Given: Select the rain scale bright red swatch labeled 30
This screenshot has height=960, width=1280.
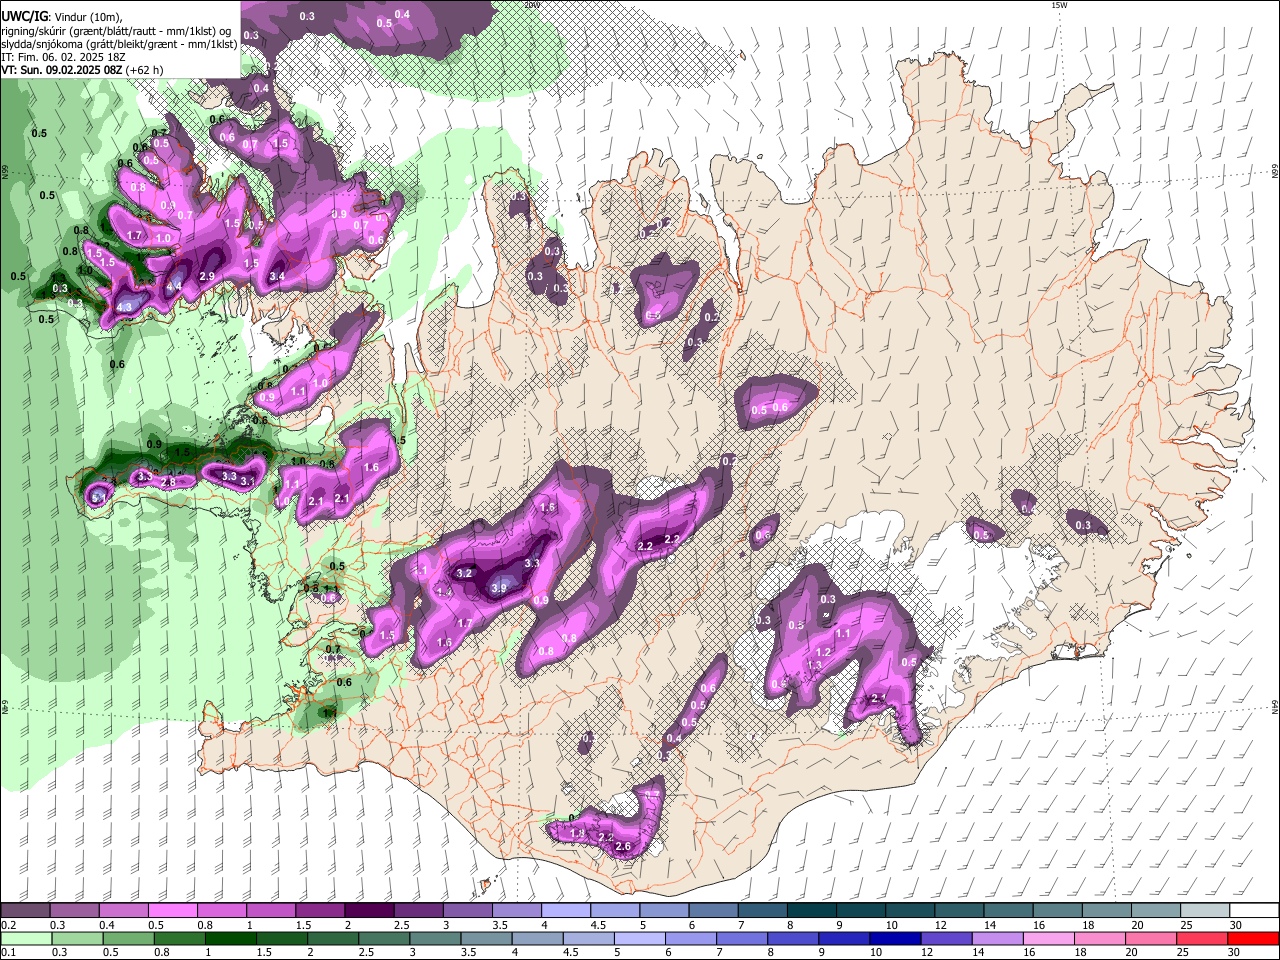Looking at the screenshot, I should [x=1254, y=938].
